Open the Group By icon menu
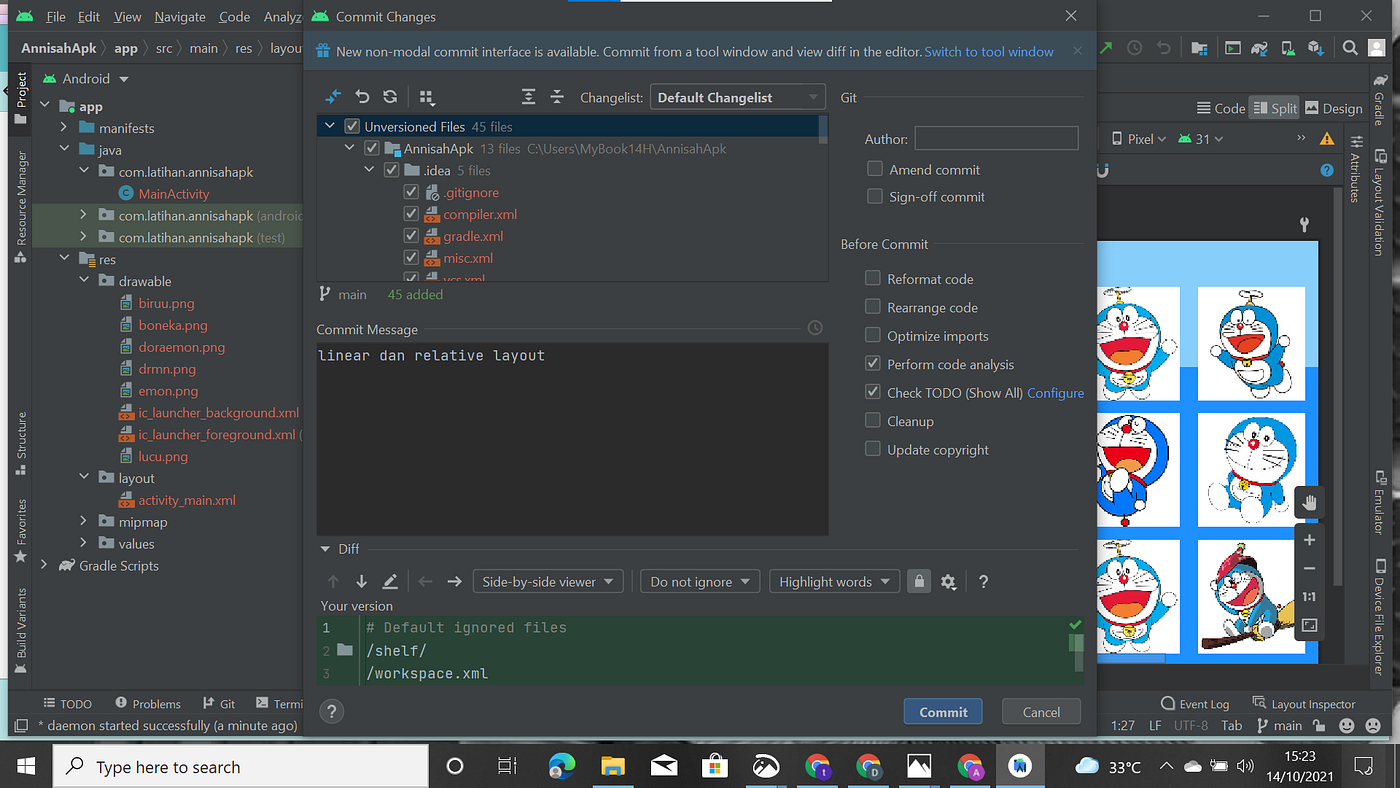This screenshot has width=1400, height=788. click(427, 97)
